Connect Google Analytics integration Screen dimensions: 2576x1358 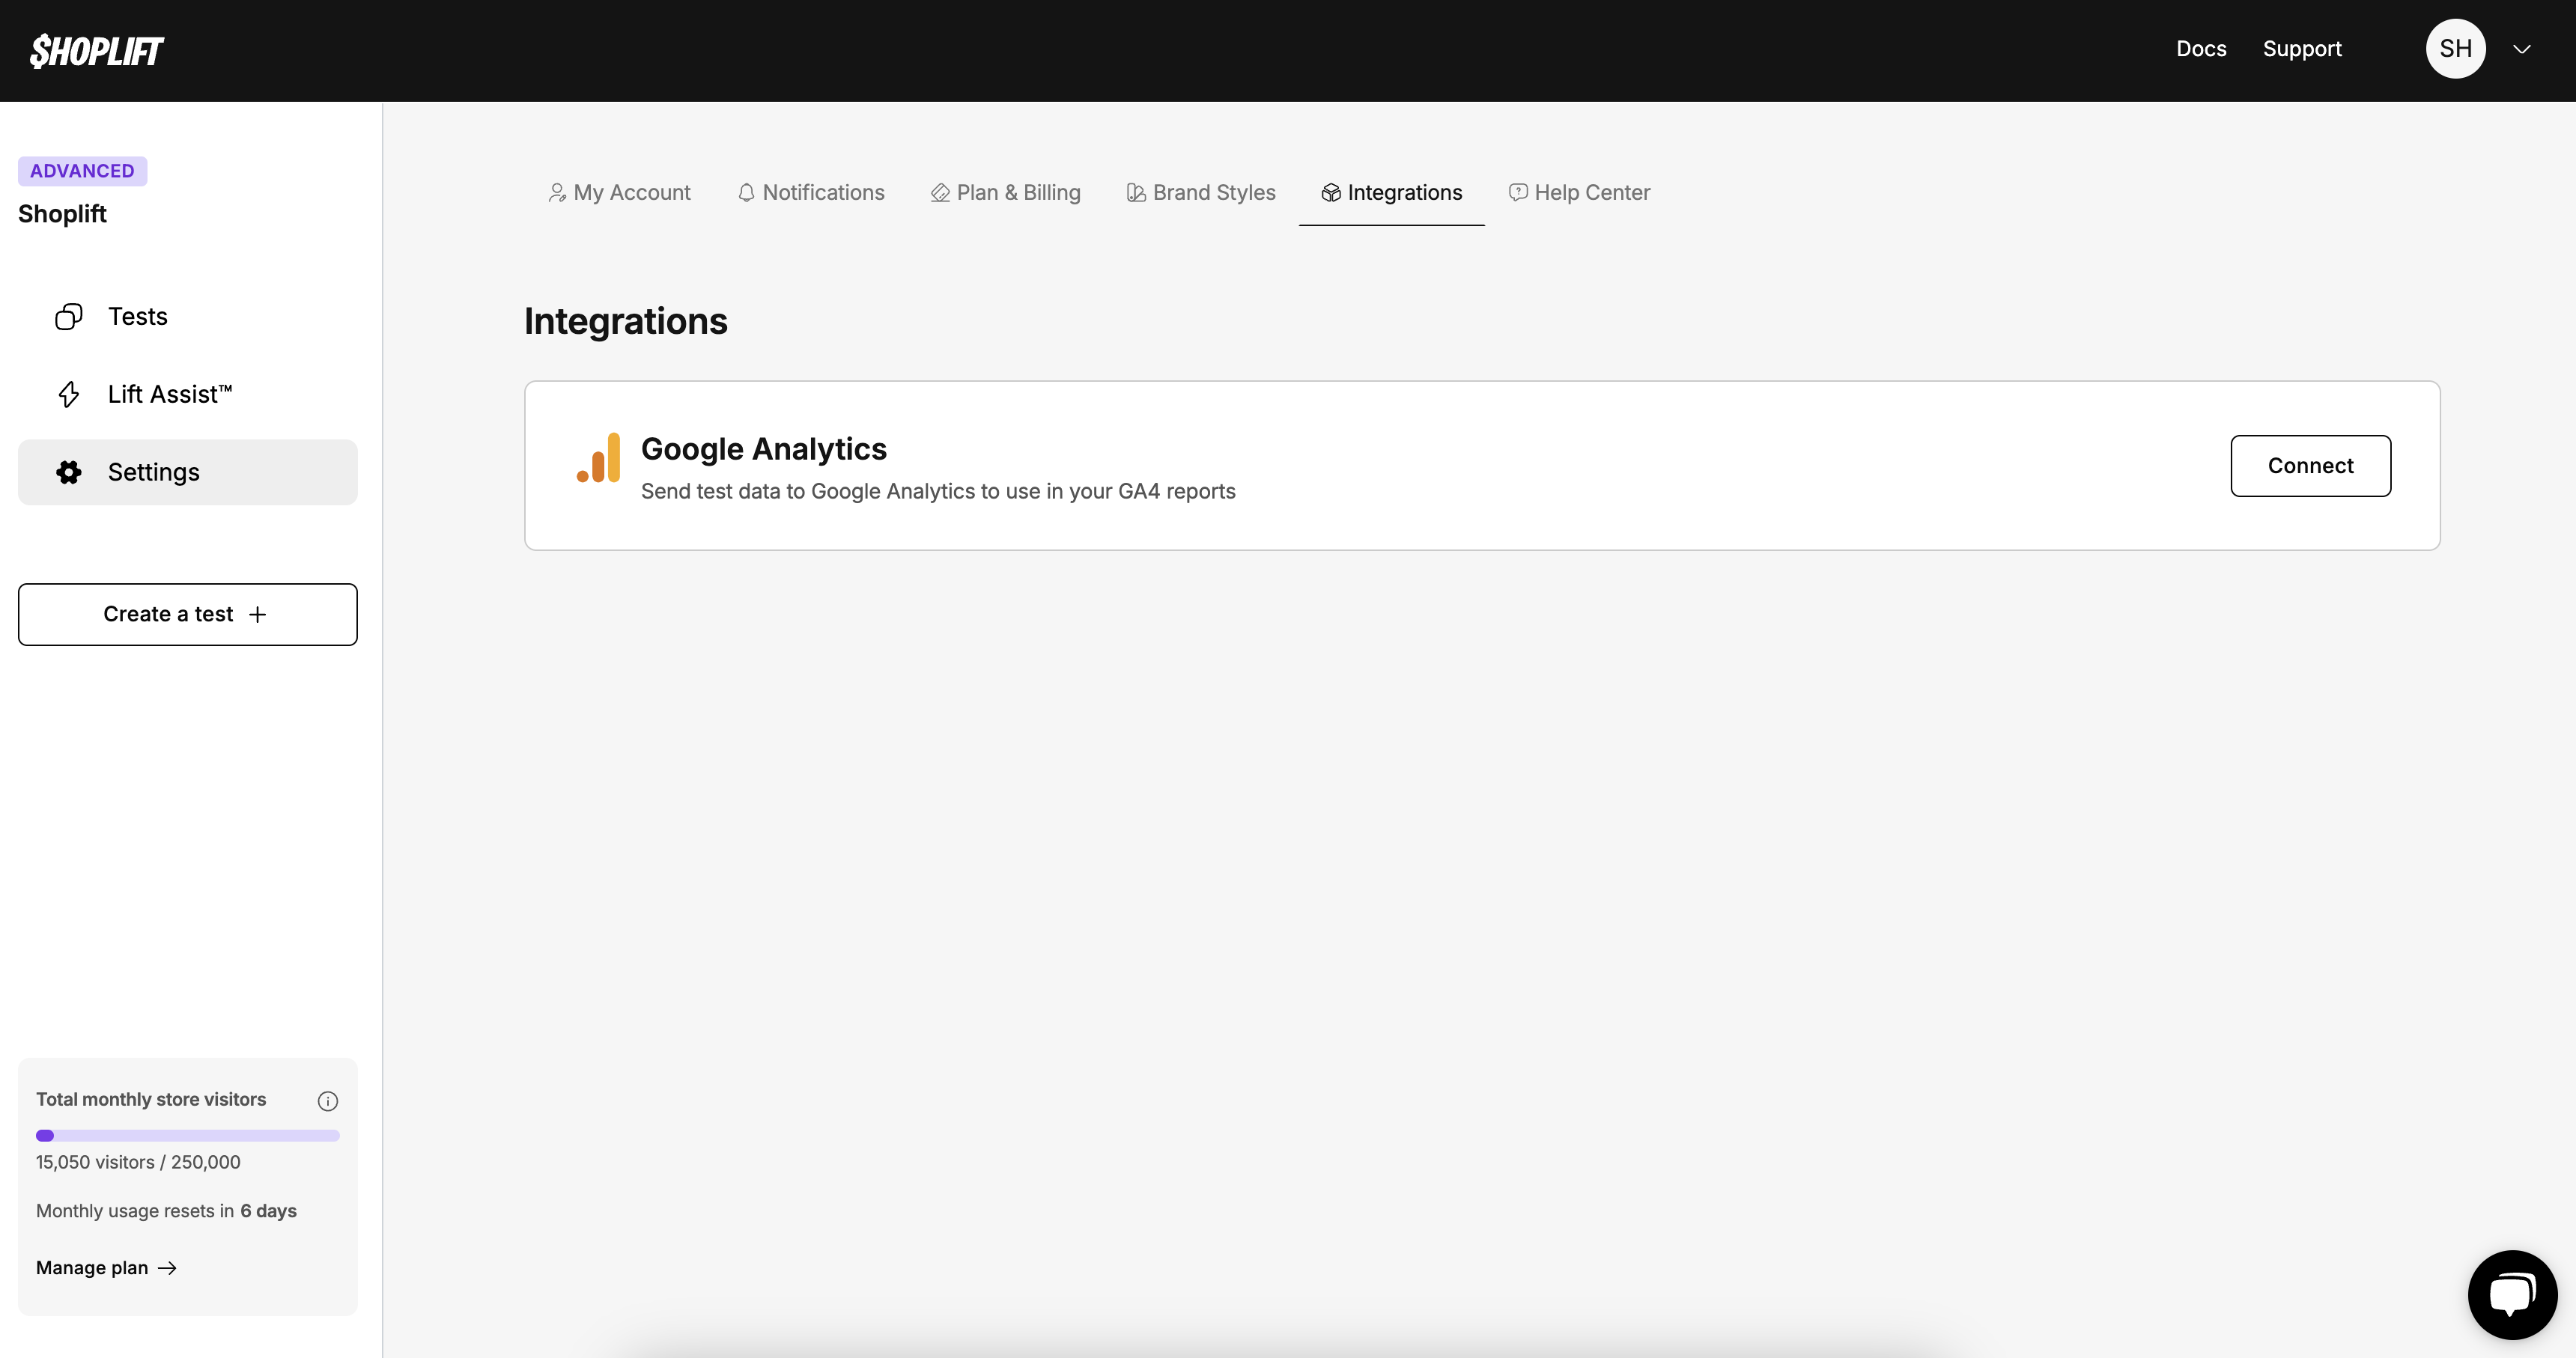(2310, 466)
